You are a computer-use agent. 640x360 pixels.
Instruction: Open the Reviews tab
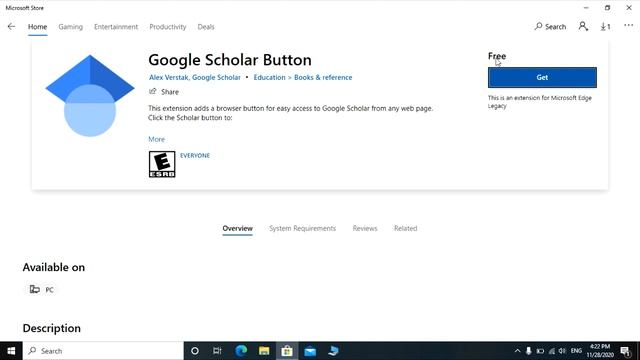pyautogui.click(x=365, y=228)
